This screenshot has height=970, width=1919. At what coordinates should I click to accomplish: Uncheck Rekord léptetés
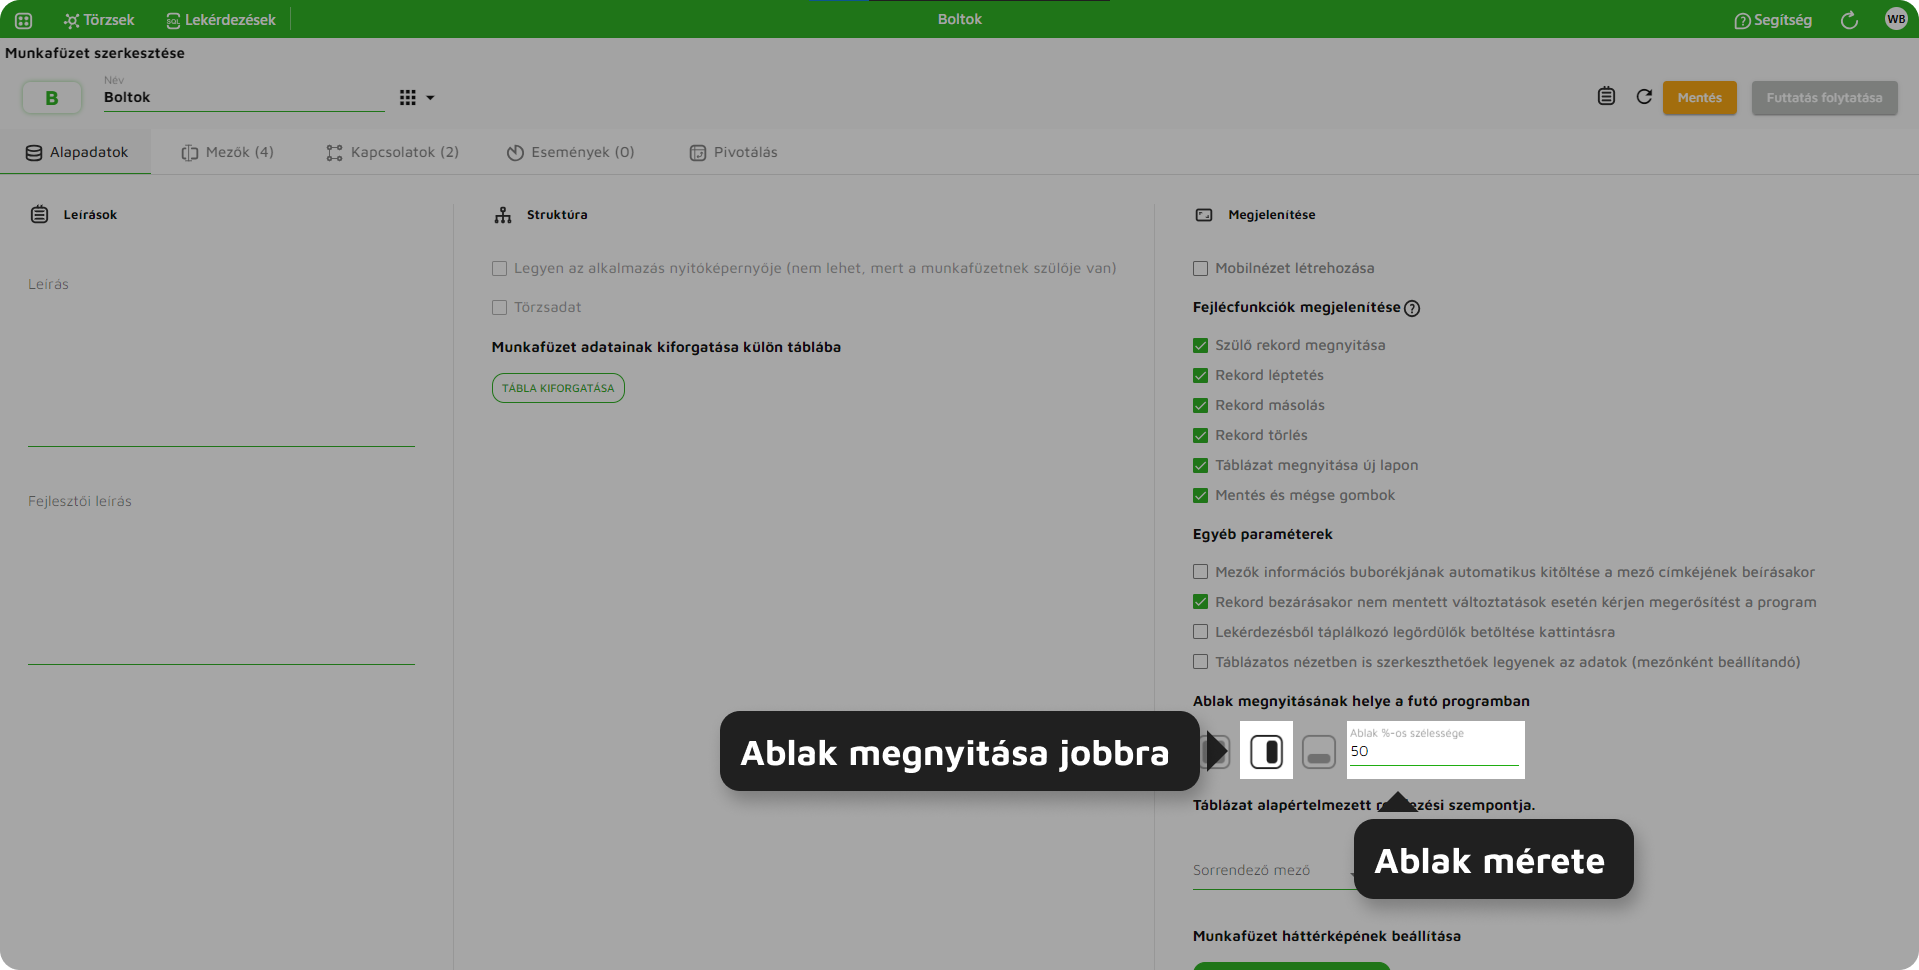click(1200, 375)
